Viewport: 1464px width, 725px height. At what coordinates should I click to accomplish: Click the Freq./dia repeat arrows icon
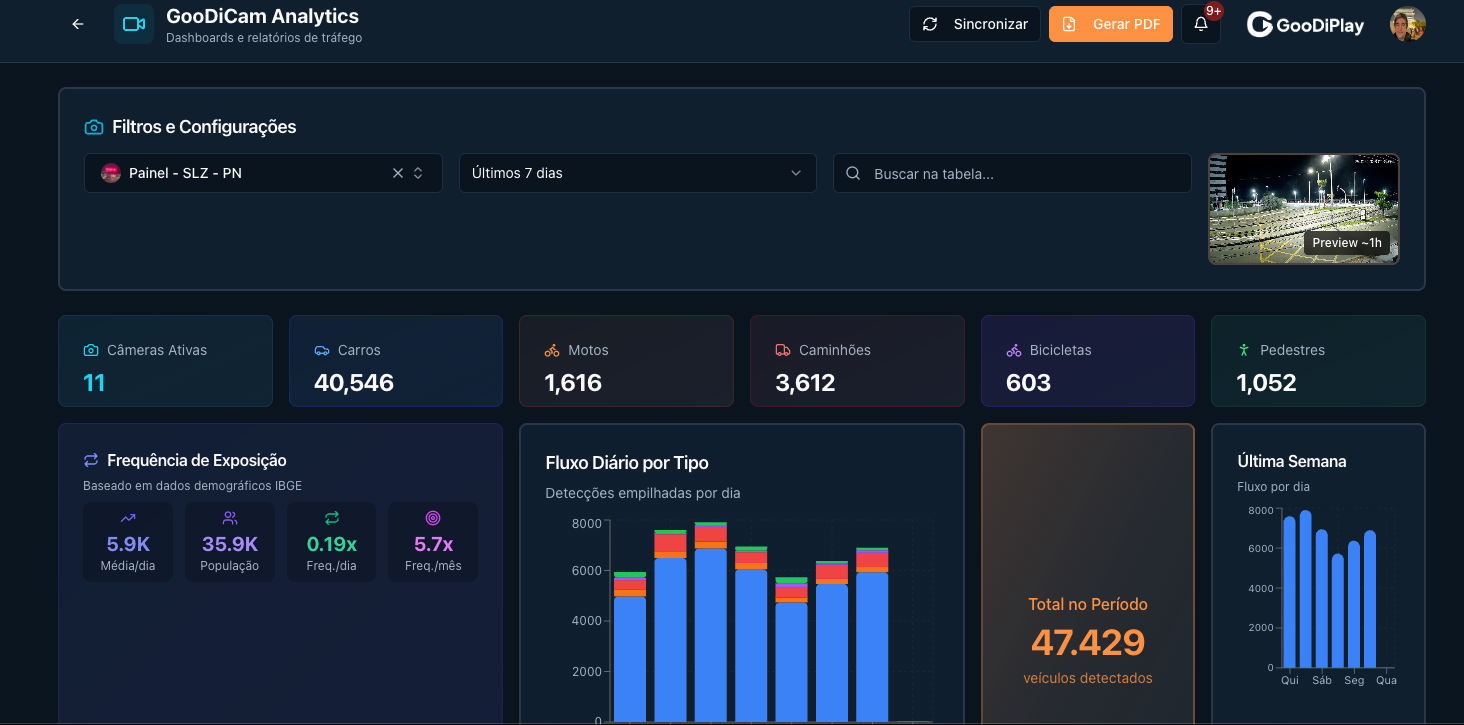click(332, 518)
